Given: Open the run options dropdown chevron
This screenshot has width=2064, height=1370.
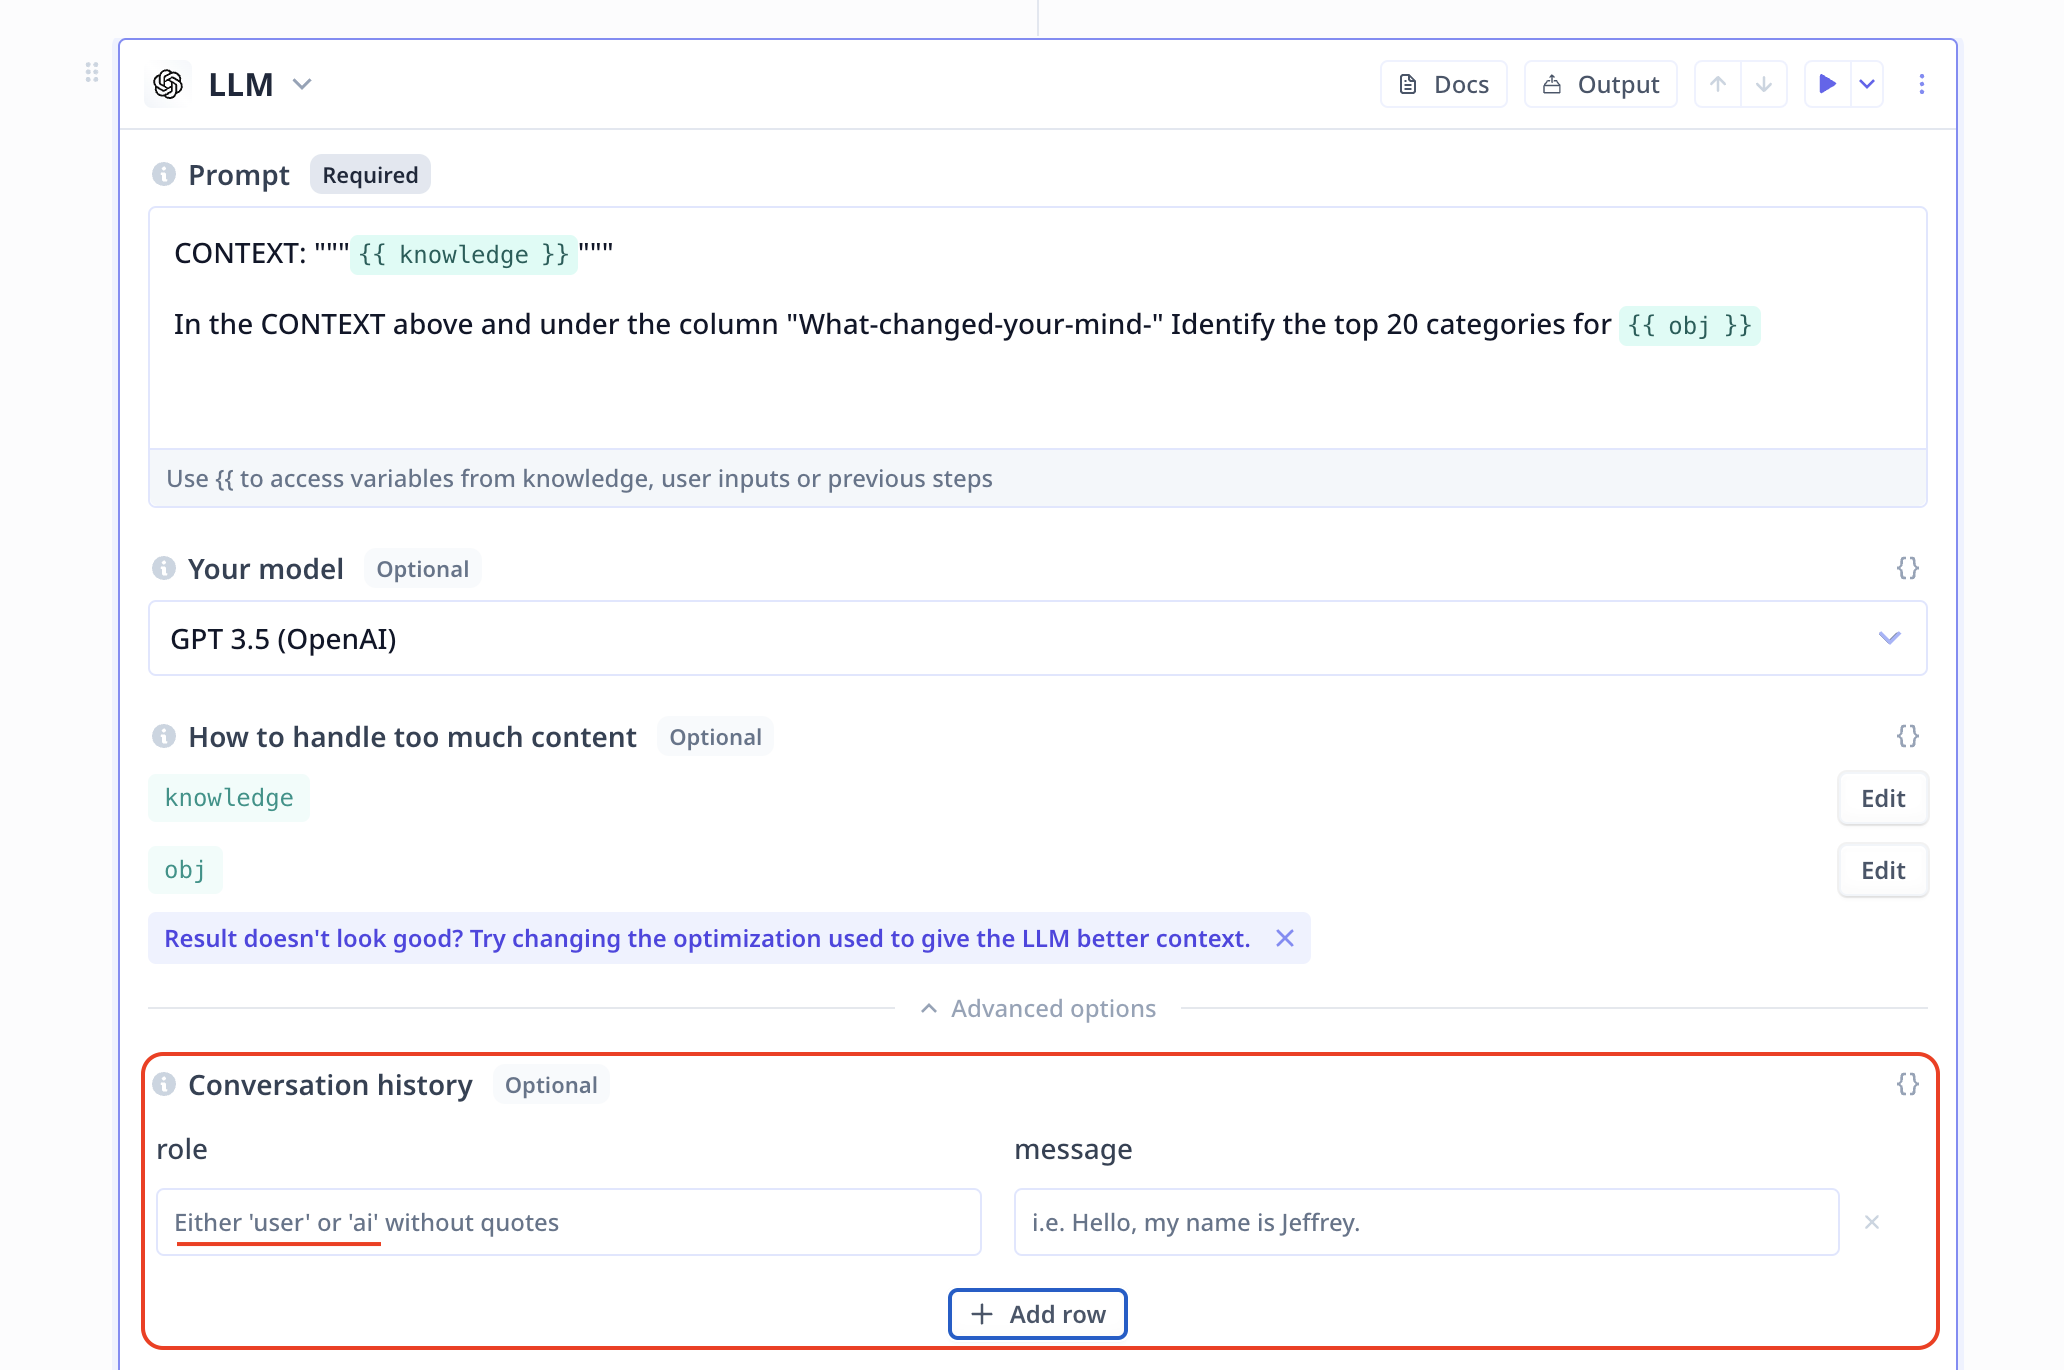Looking at the screenshot, I should 1867,84.
